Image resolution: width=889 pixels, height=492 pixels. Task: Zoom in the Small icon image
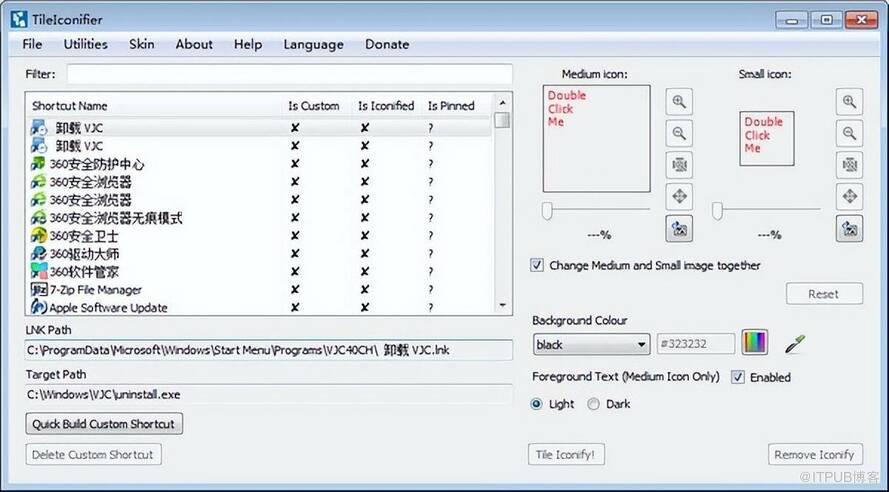point(849,102)
